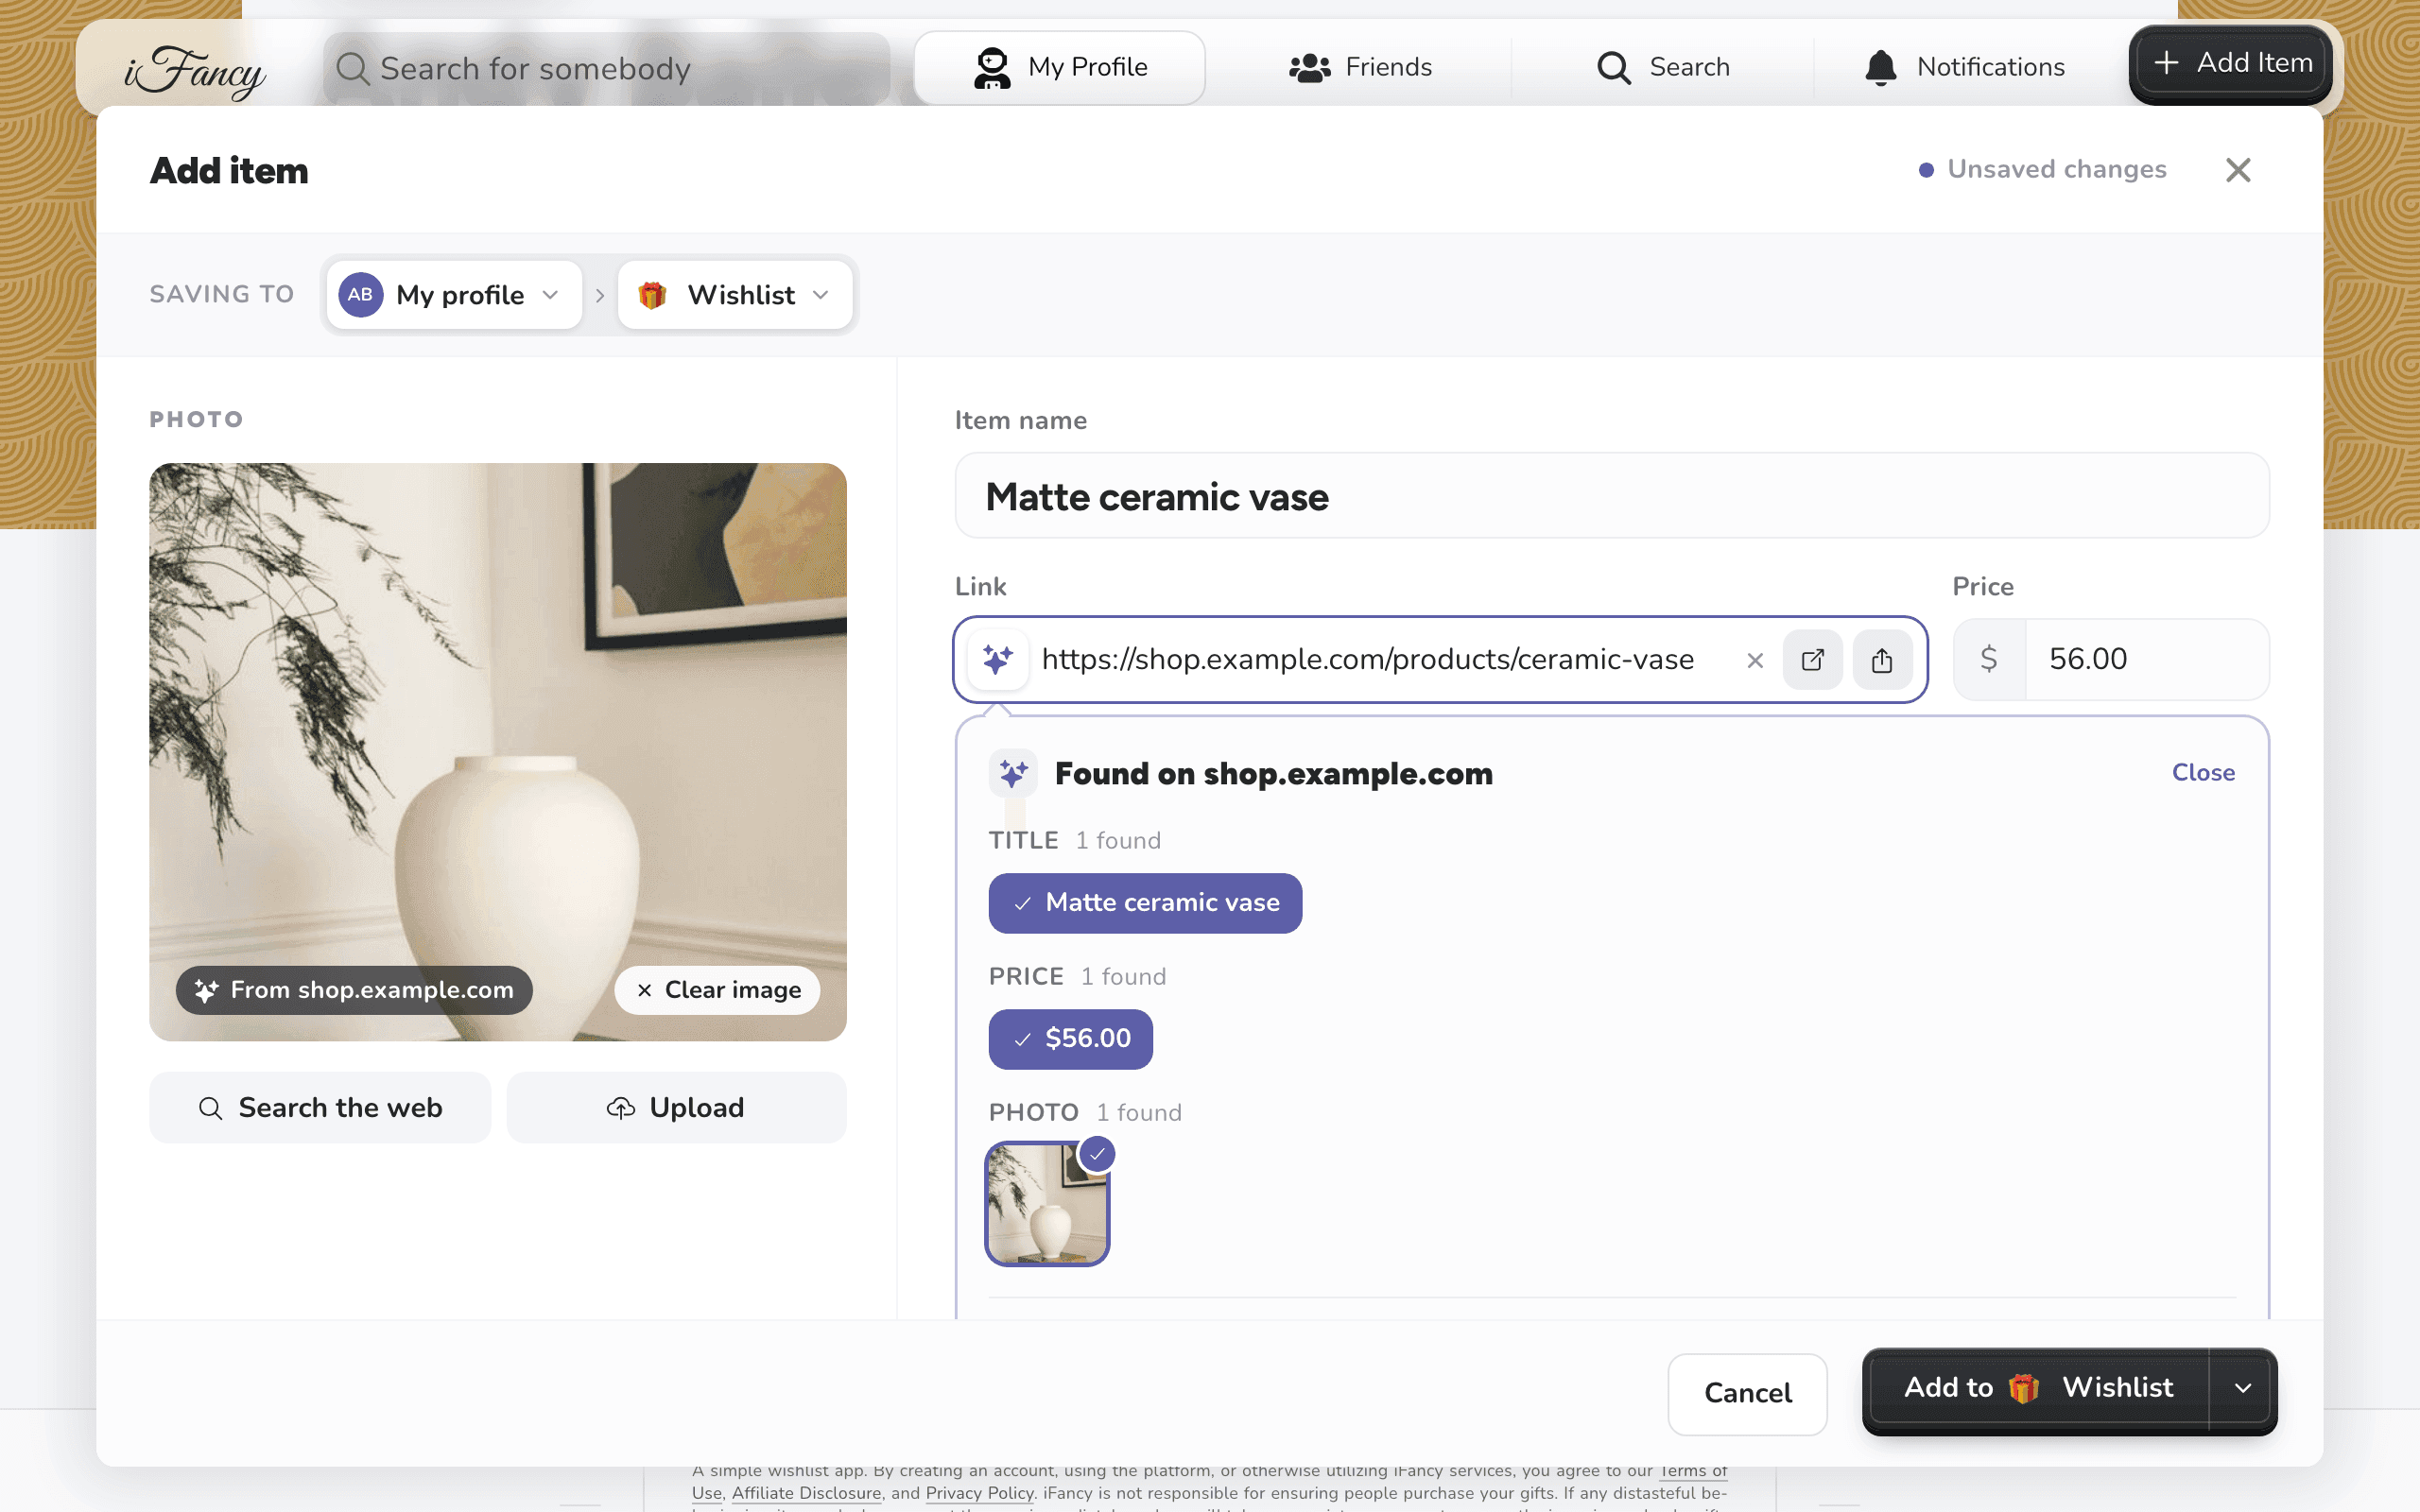Screen dimensions: 2420x1512
Task: Click the sparkle autofill icon in Link field
Action: coord(997,659)
